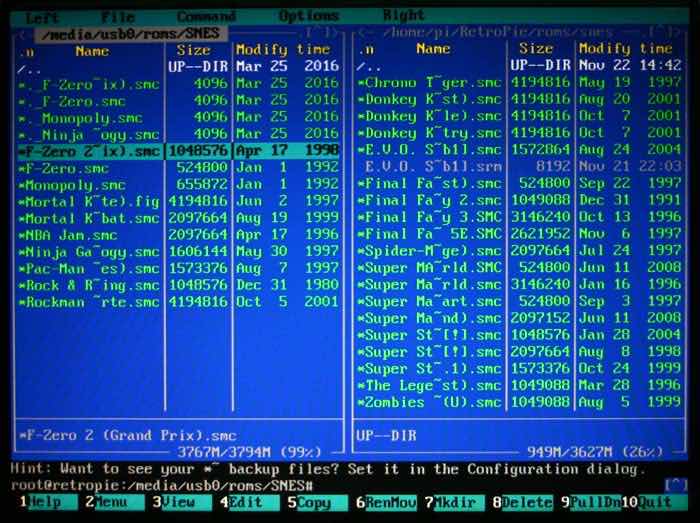The image size is (700, 523).
Task: Click the 6 RenMov function key
Action: tap(386, 502)
